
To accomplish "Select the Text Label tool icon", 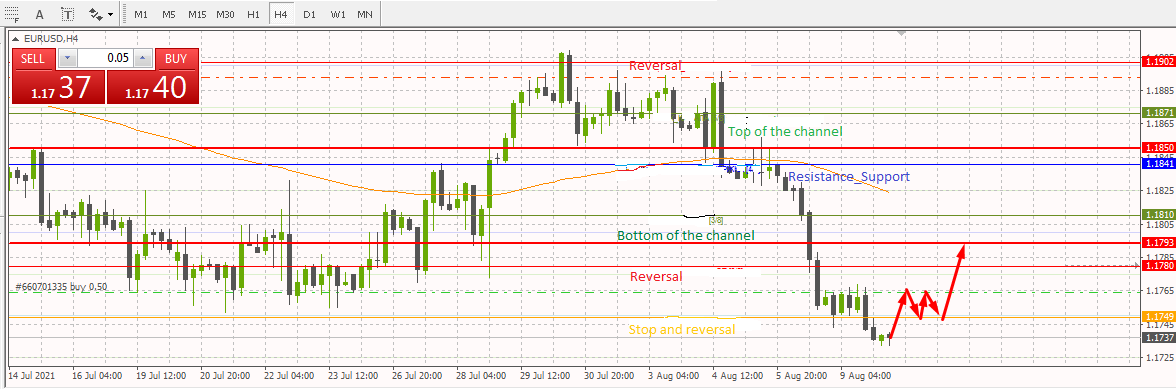I will pos(68,14).
